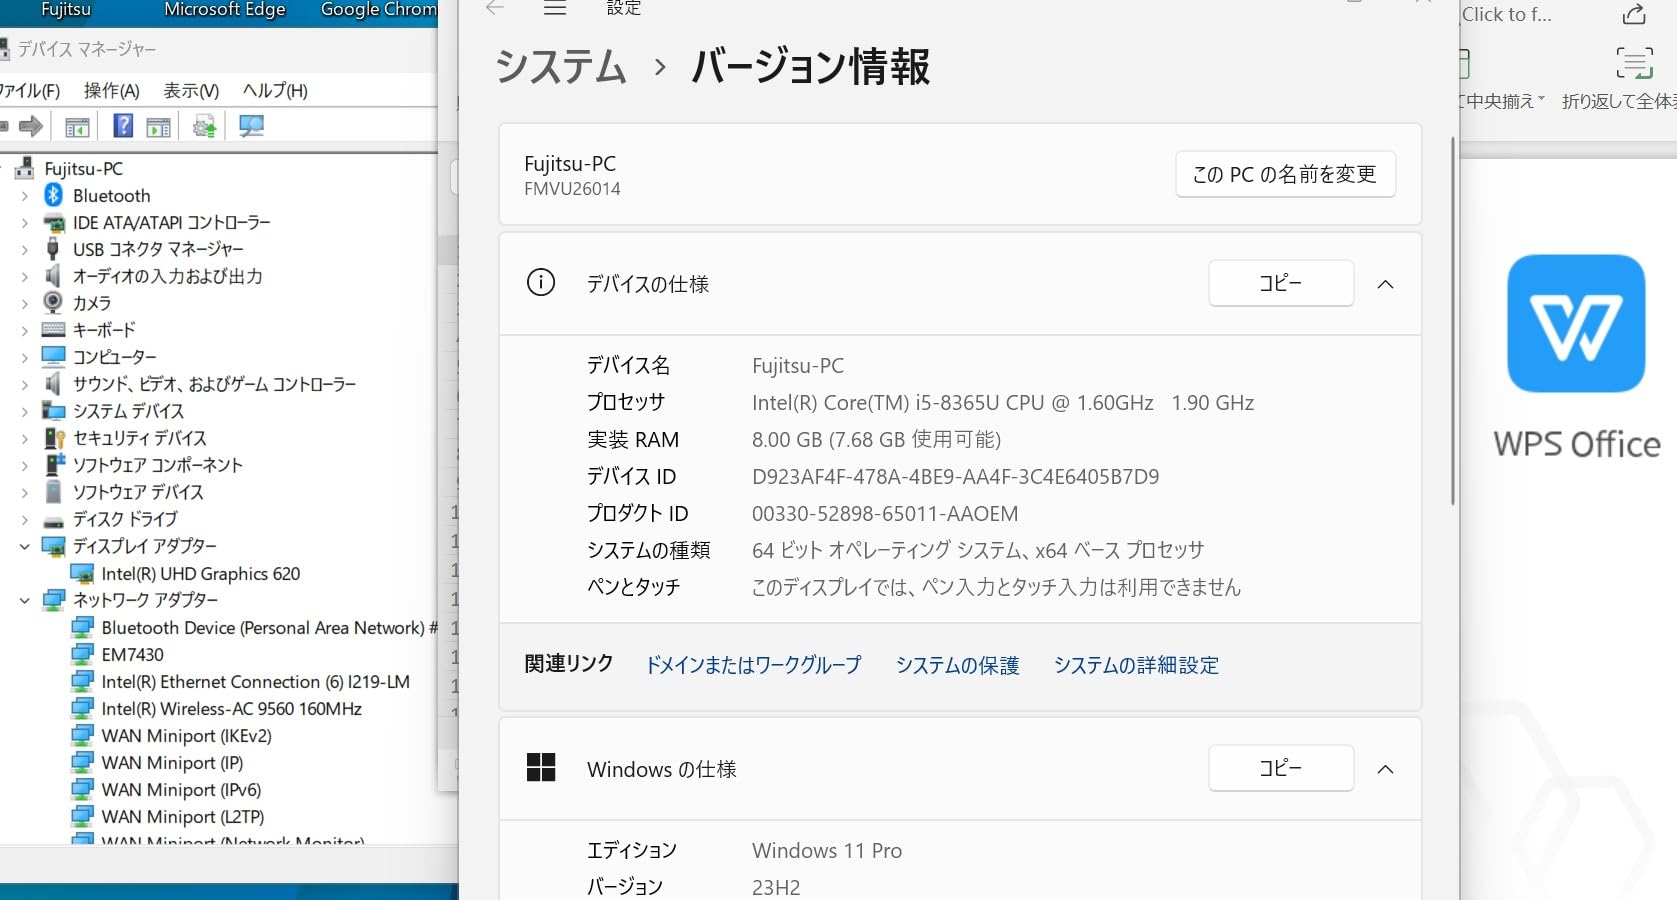Click the product ID 00330-52898-65011-AAOEM
Viewport: 1677px width, 900px height.
click(885, 513)
